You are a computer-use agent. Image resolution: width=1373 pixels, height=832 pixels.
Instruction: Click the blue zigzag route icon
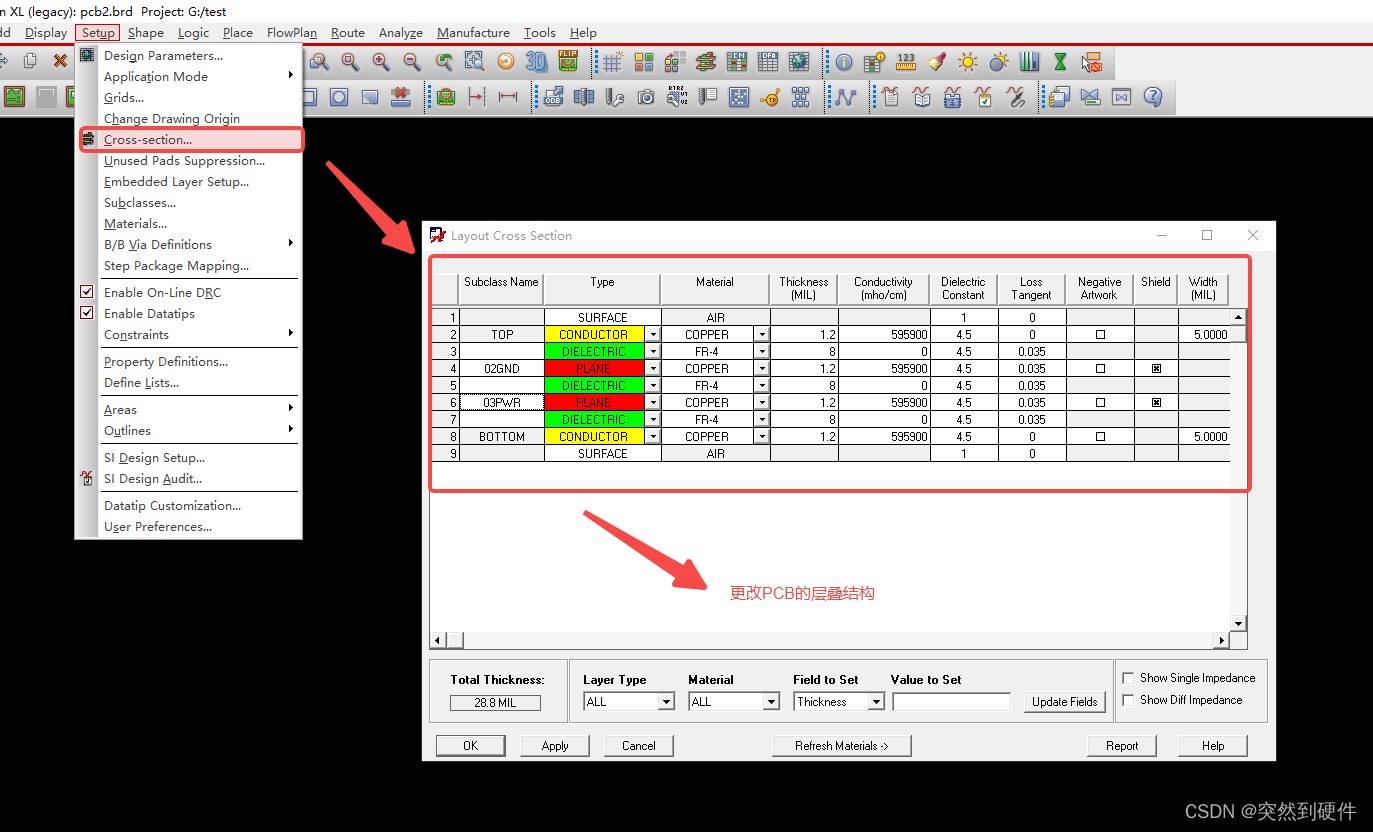845,97
